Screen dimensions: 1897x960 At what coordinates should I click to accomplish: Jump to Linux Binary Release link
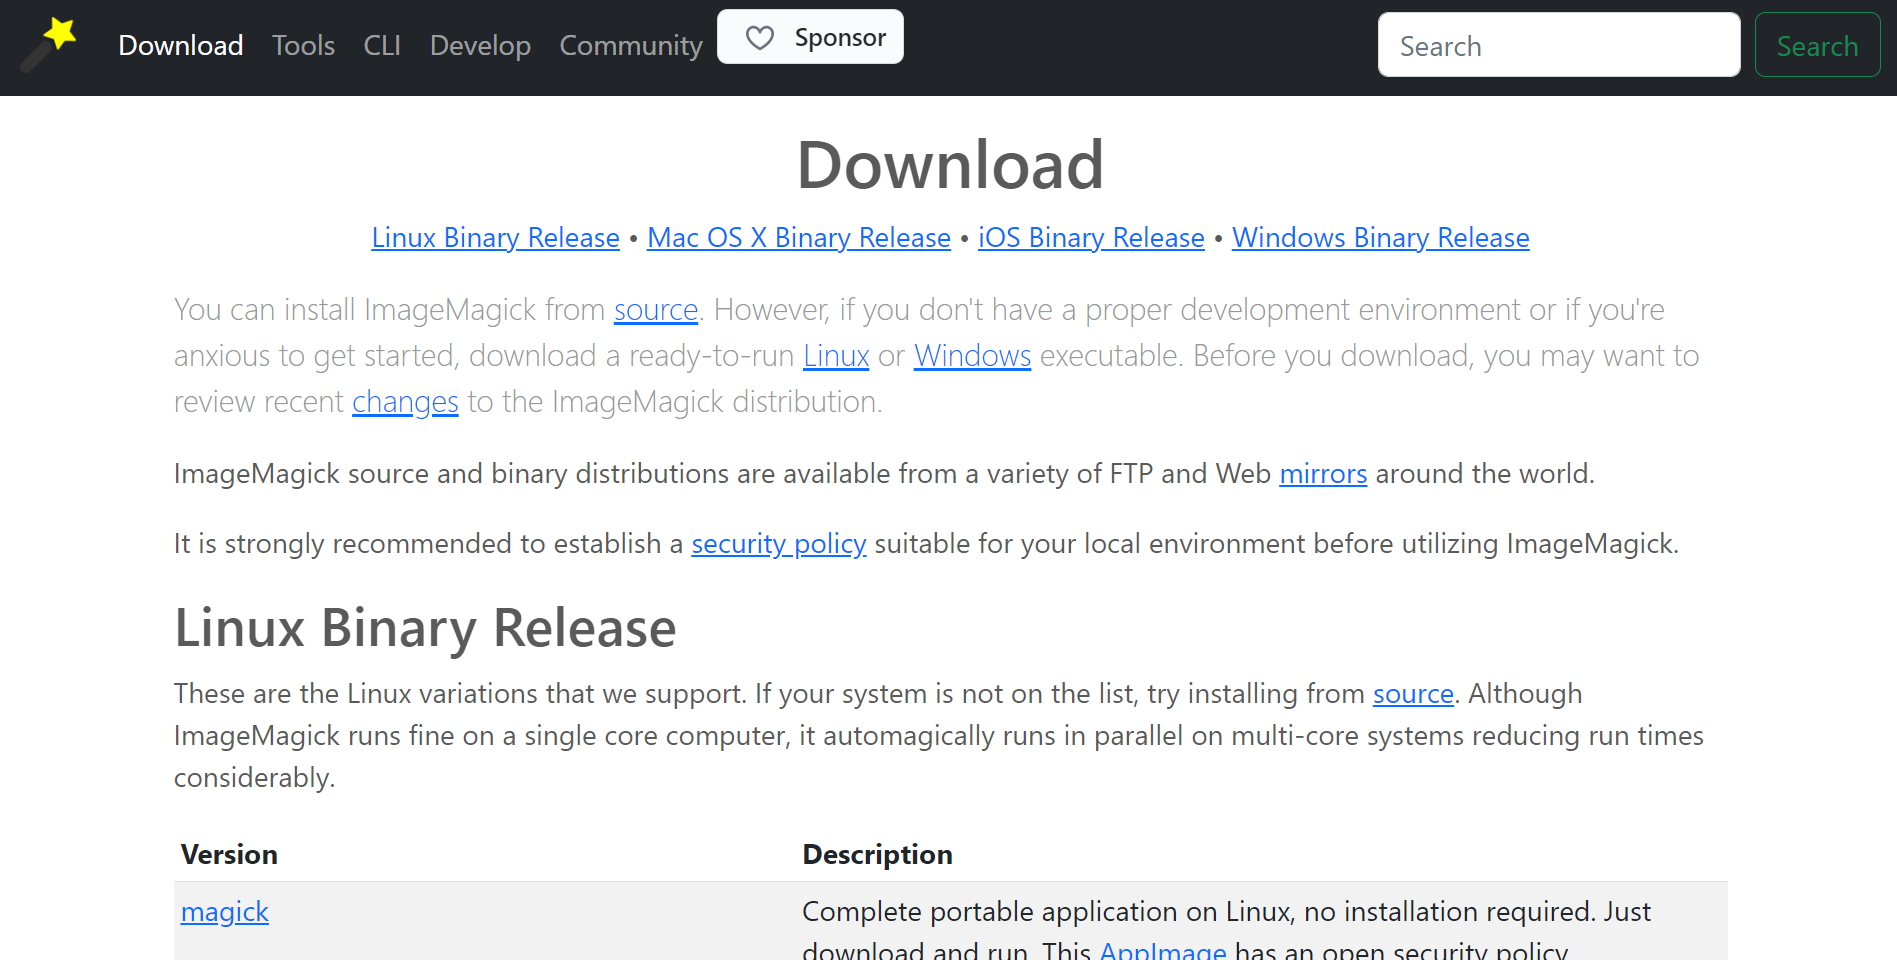[495, 238]
